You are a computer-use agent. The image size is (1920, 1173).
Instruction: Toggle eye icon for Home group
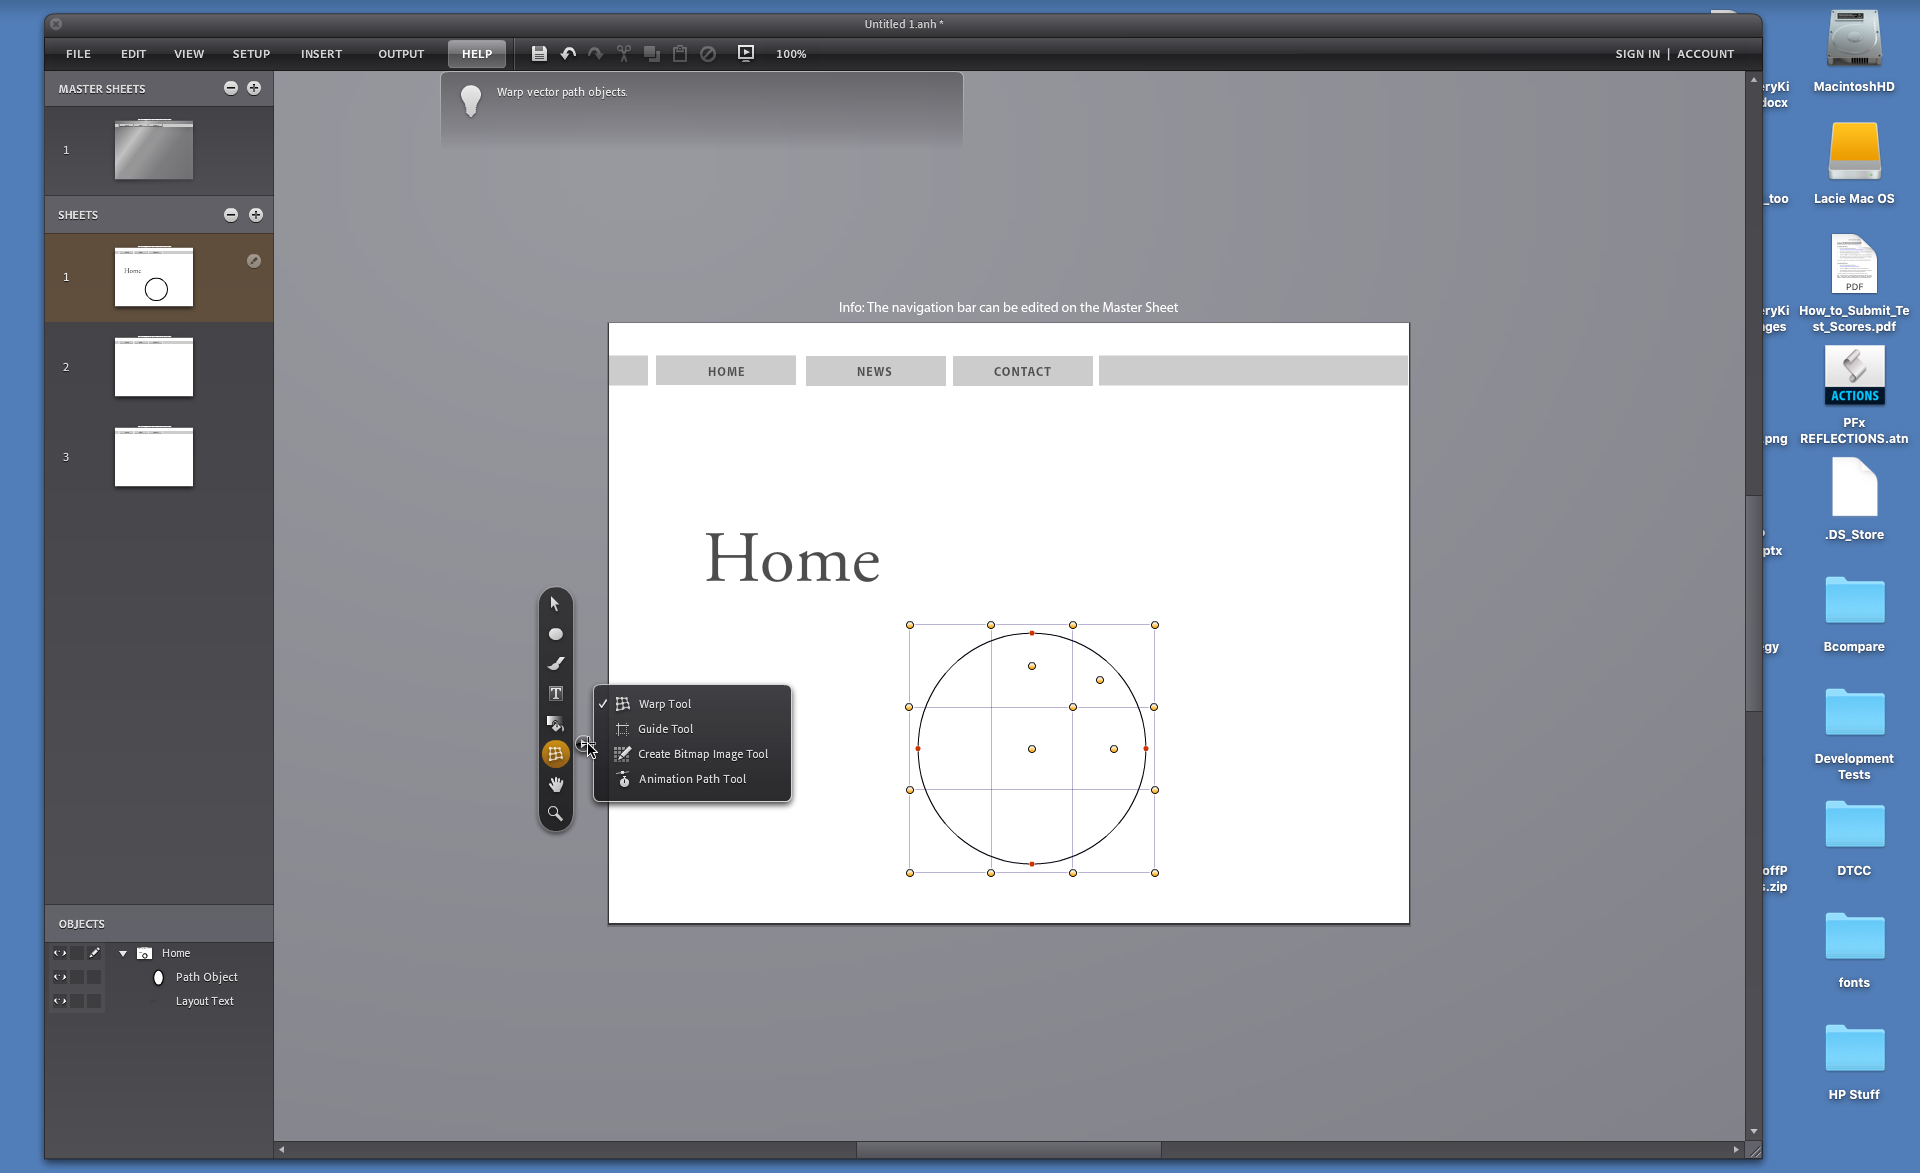click(60, 953)
